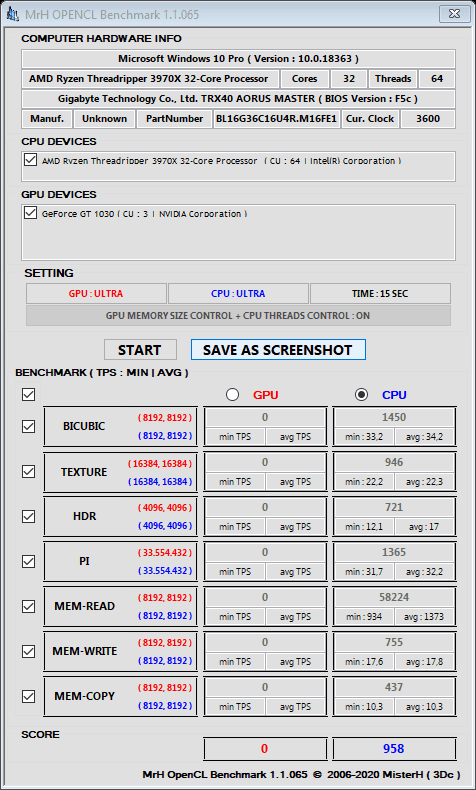The image size is (476, 790).
Task: Click the MEM-COPY GPU min TPS cell
Action: [235, 707]
